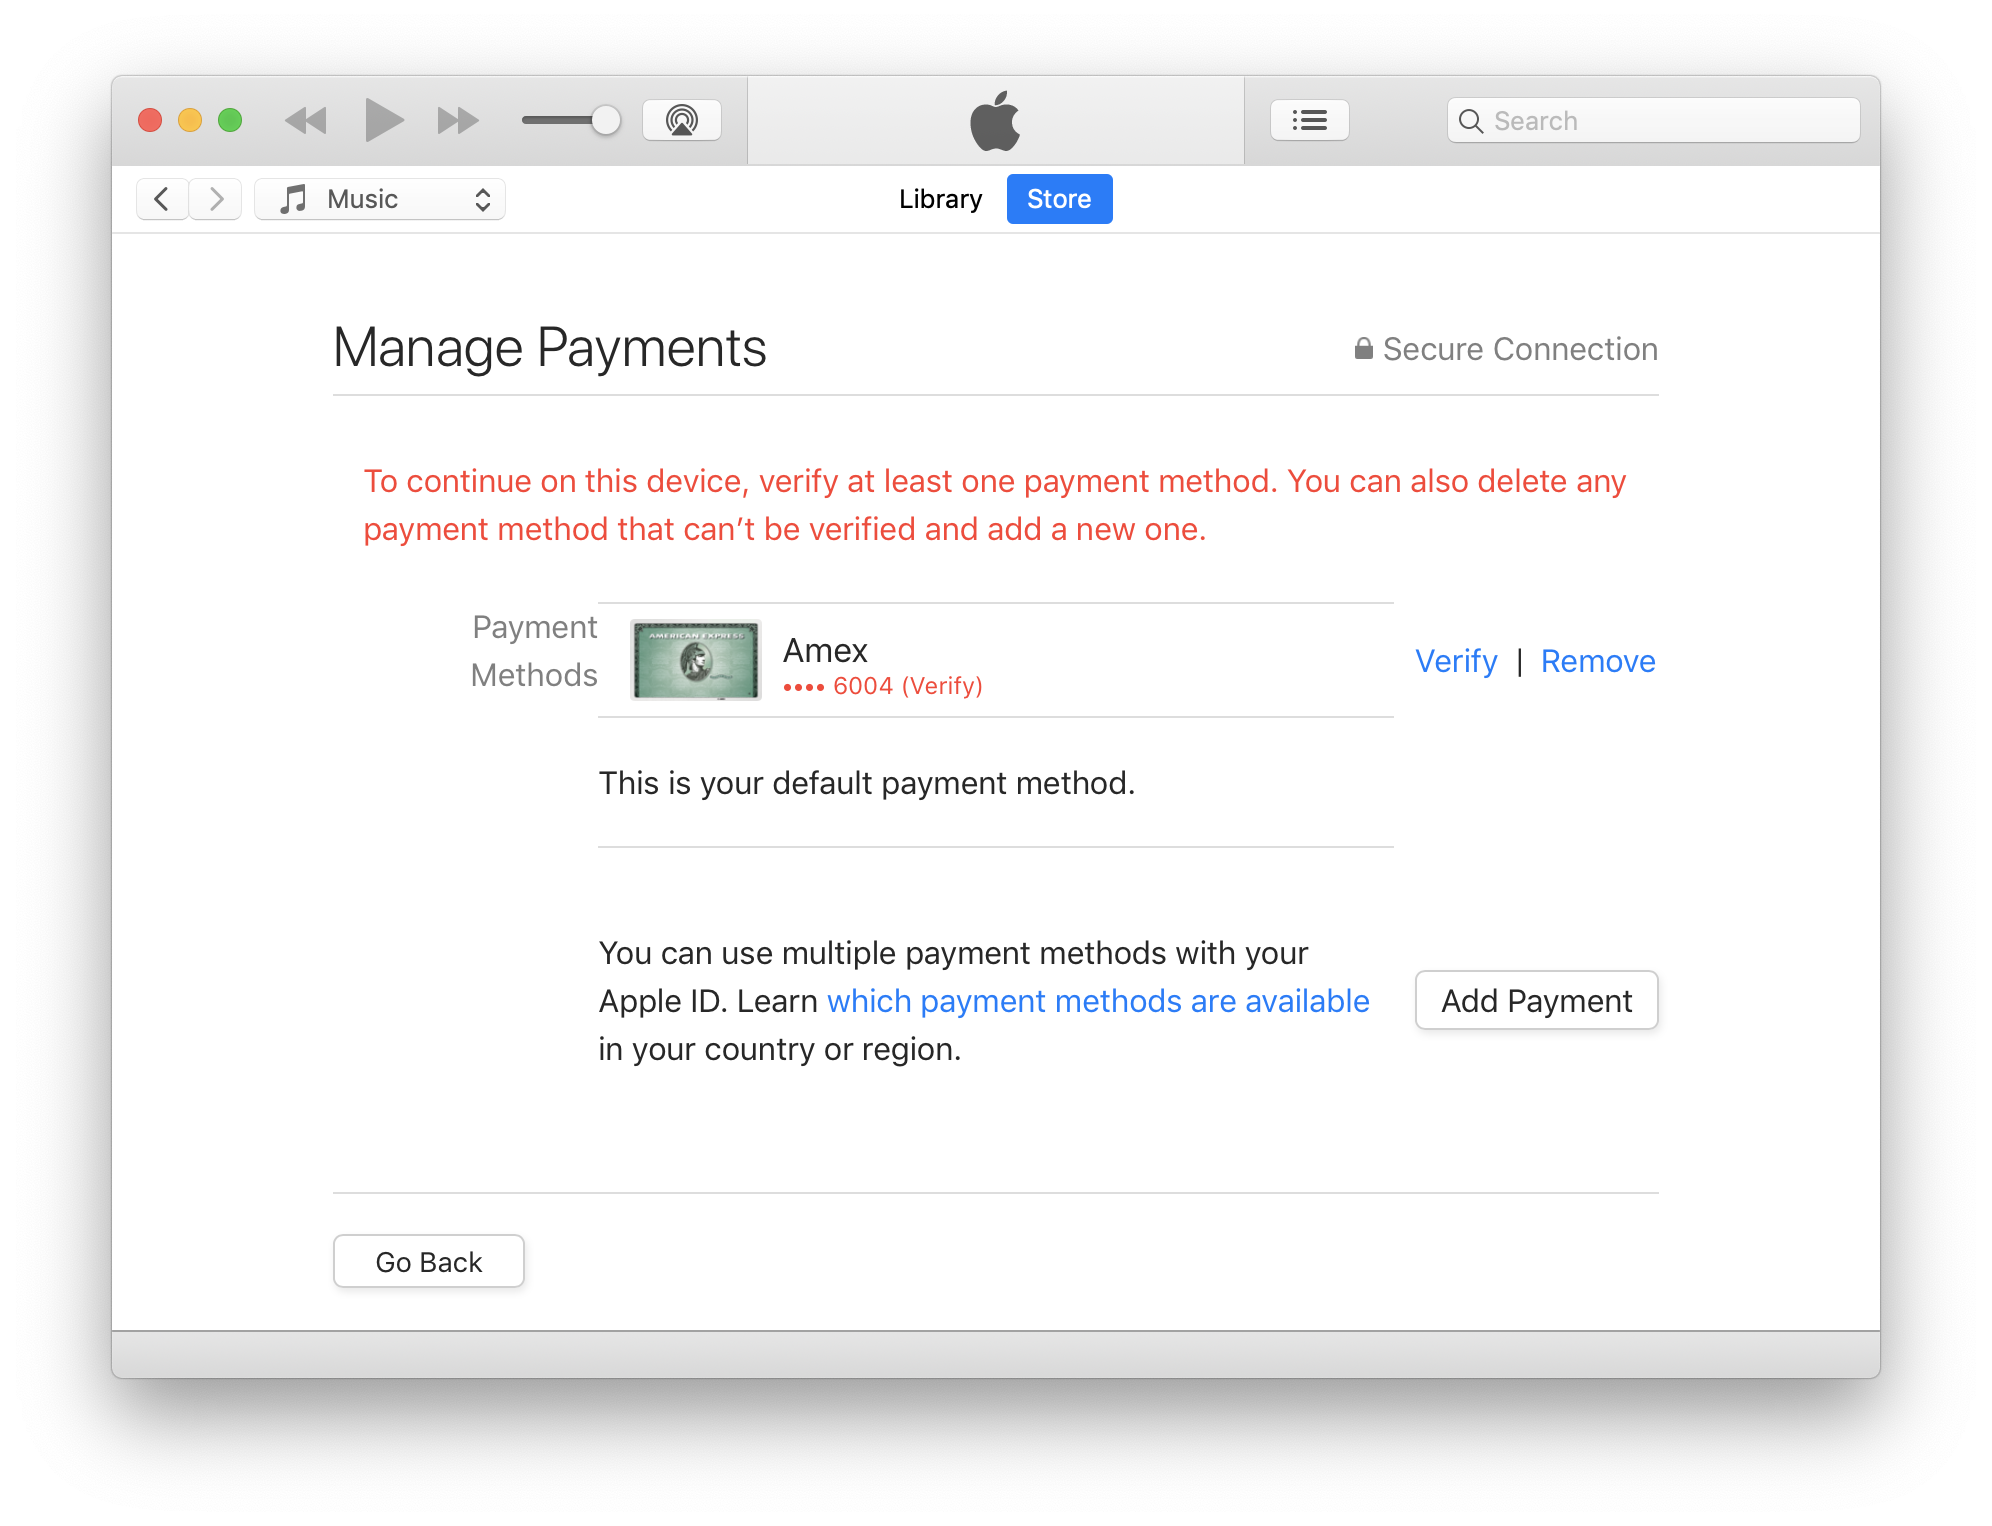Click the fast-forward button

(458, 121)
